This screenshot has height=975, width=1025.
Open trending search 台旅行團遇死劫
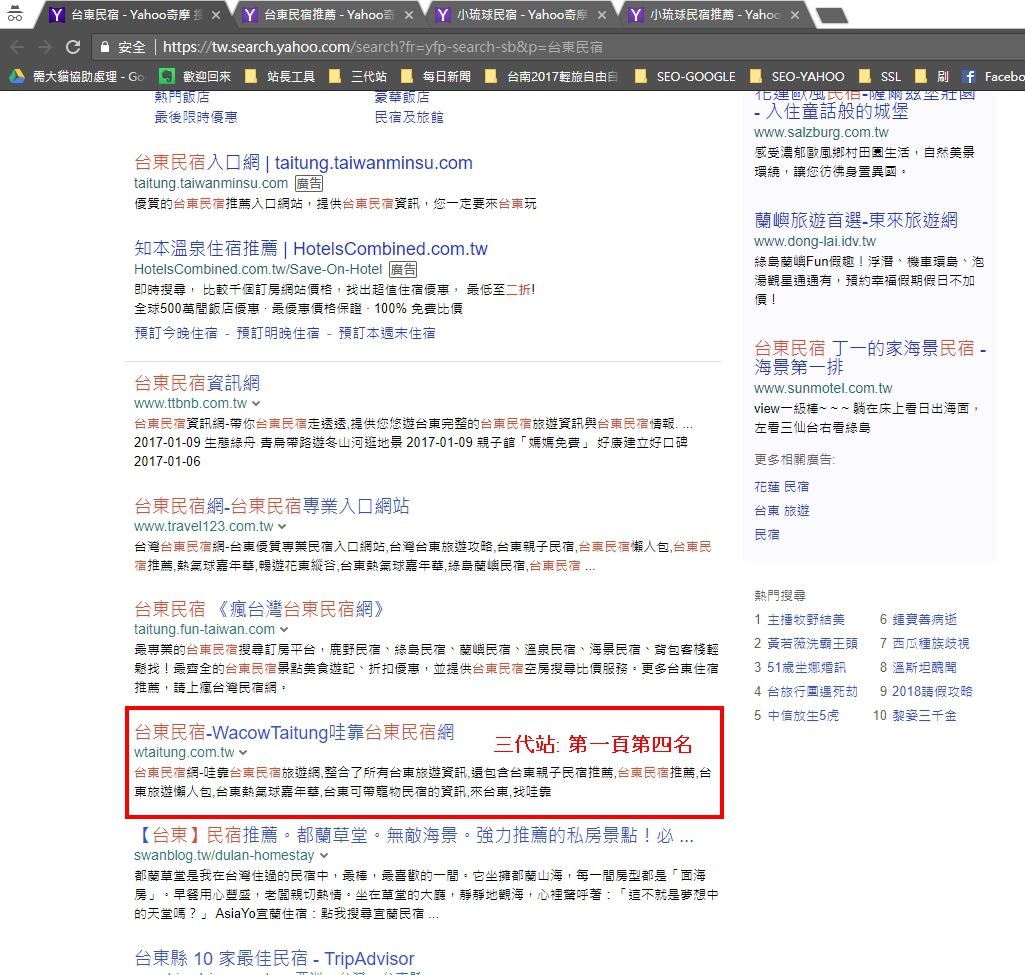pos(812,692)
